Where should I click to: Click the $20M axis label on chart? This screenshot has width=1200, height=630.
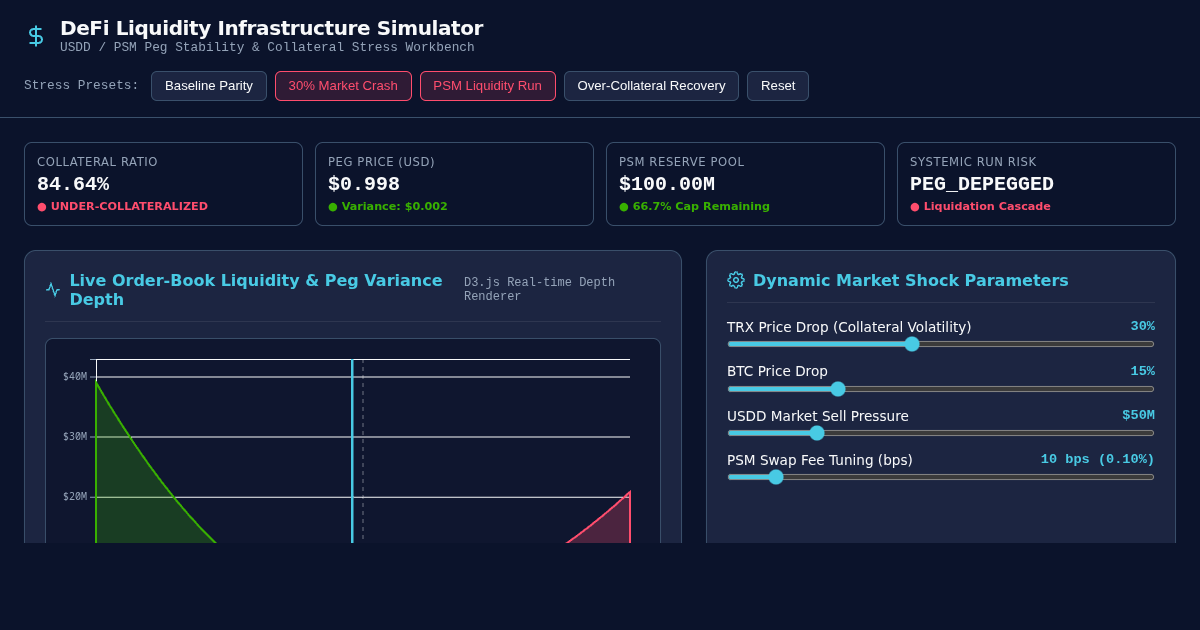pos(75,497)
